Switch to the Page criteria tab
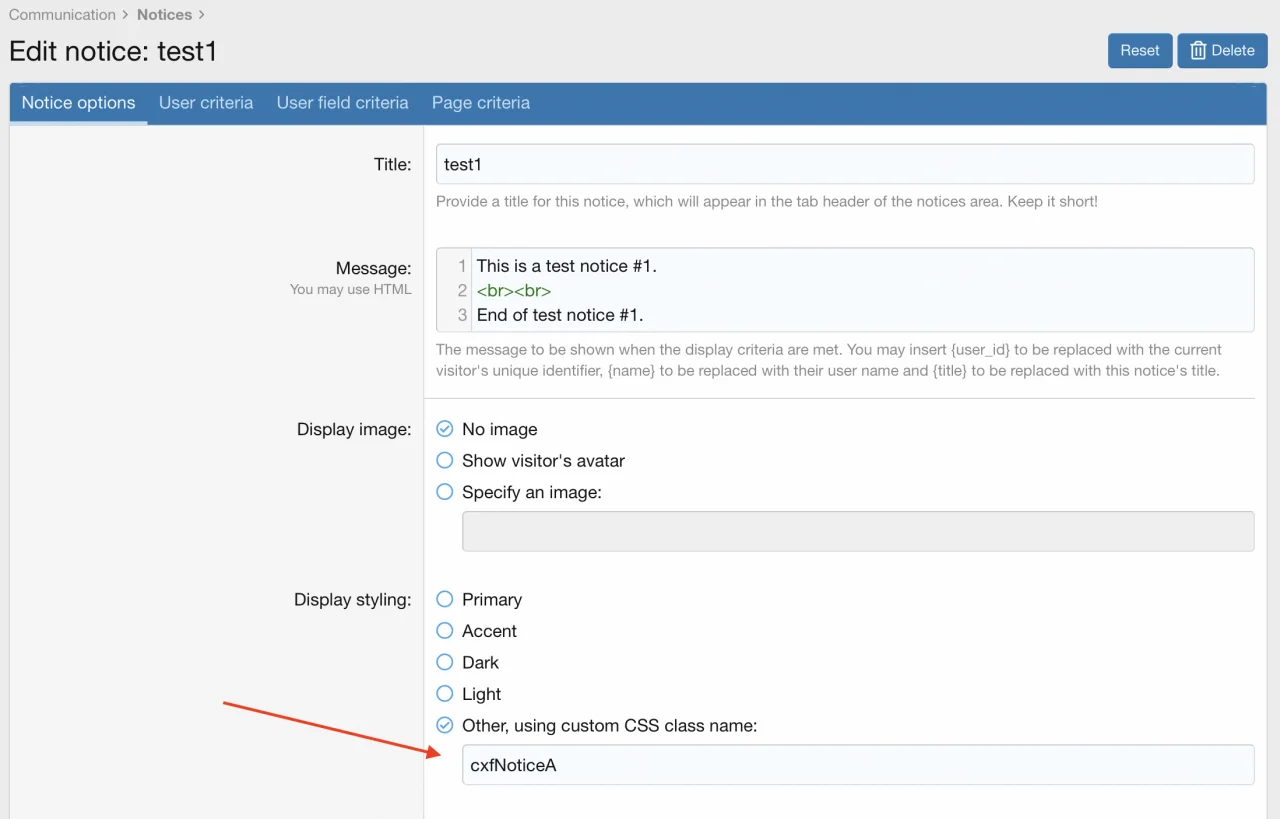This screenshot has width=1280, height=819. pos(481,103)
